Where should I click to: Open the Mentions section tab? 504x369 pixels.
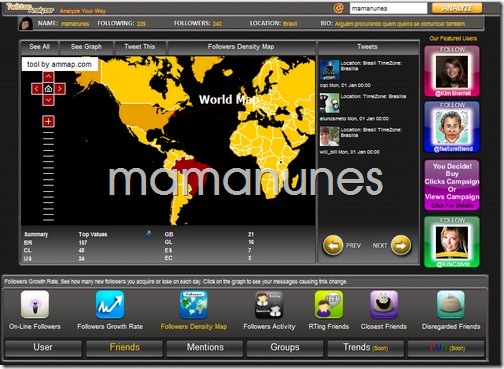pos(205,347)
